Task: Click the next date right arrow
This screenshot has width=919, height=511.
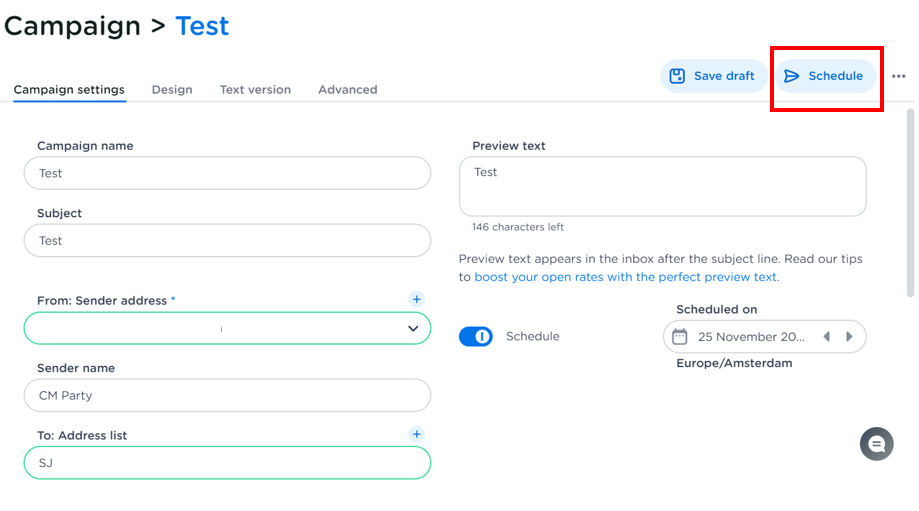Action: 850,337
